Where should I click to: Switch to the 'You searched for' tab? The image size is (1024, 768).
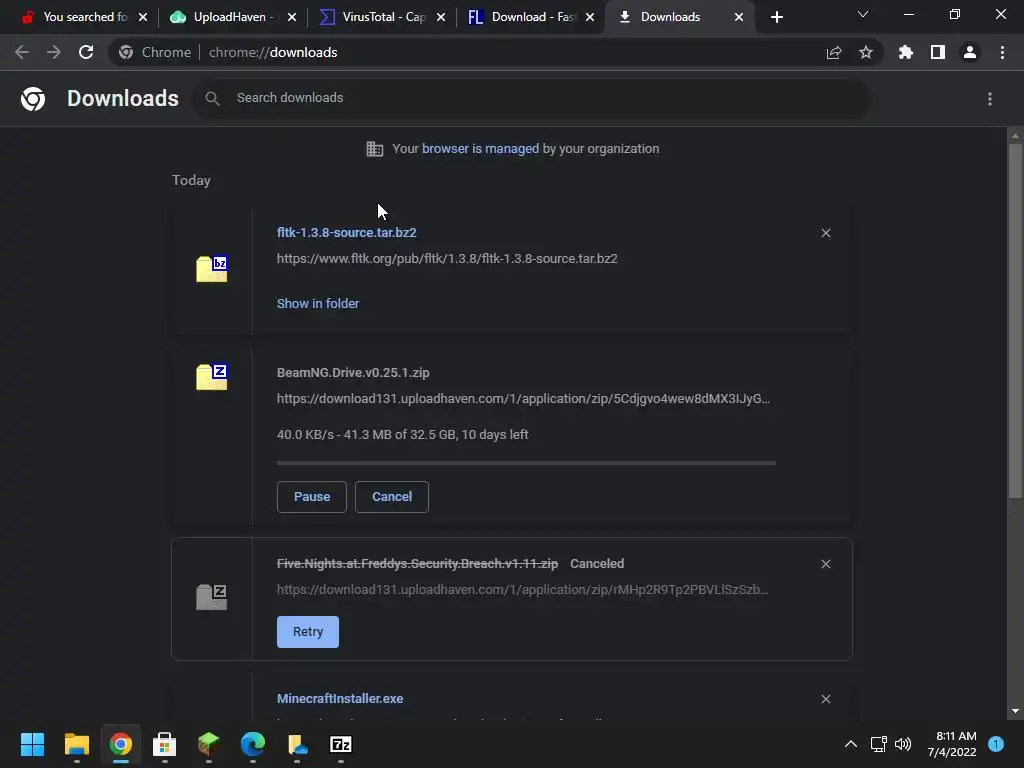coord(77,17)
